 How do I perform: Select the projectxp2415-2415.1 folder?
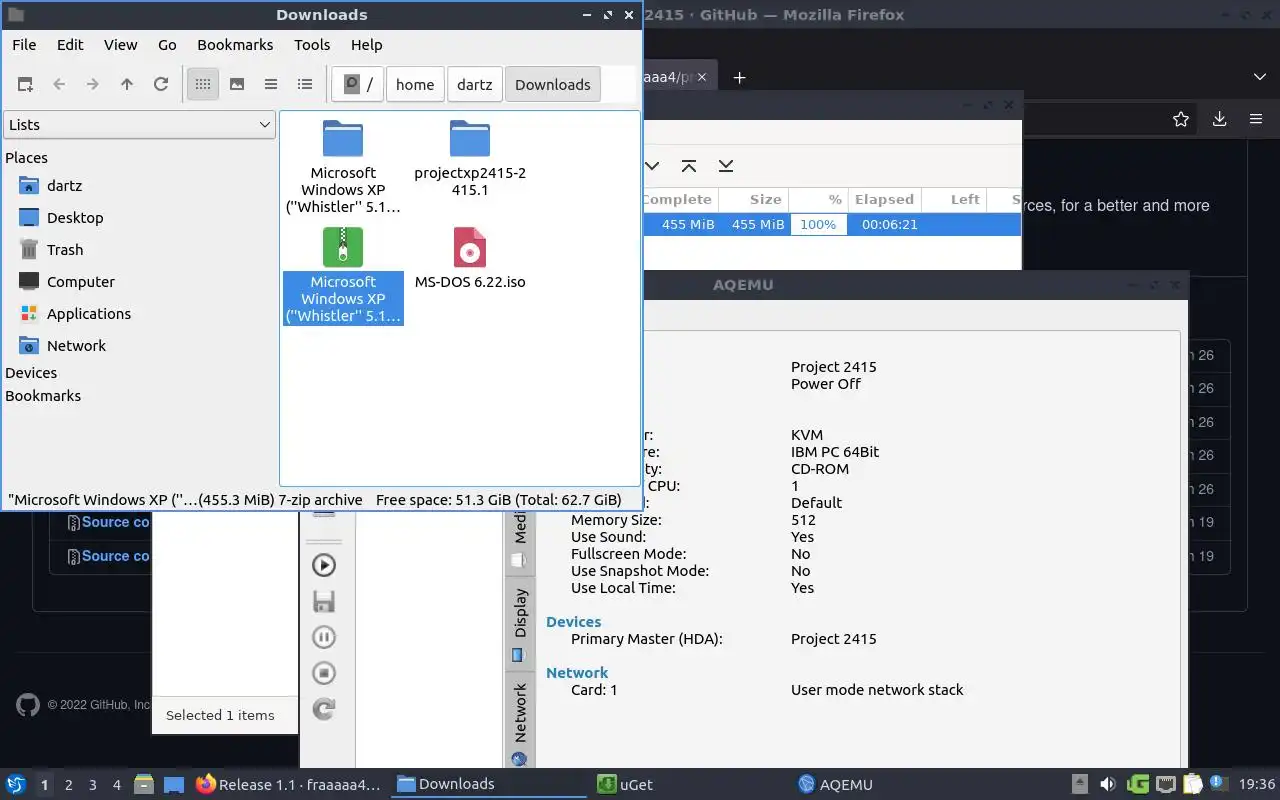coord(470,158)
